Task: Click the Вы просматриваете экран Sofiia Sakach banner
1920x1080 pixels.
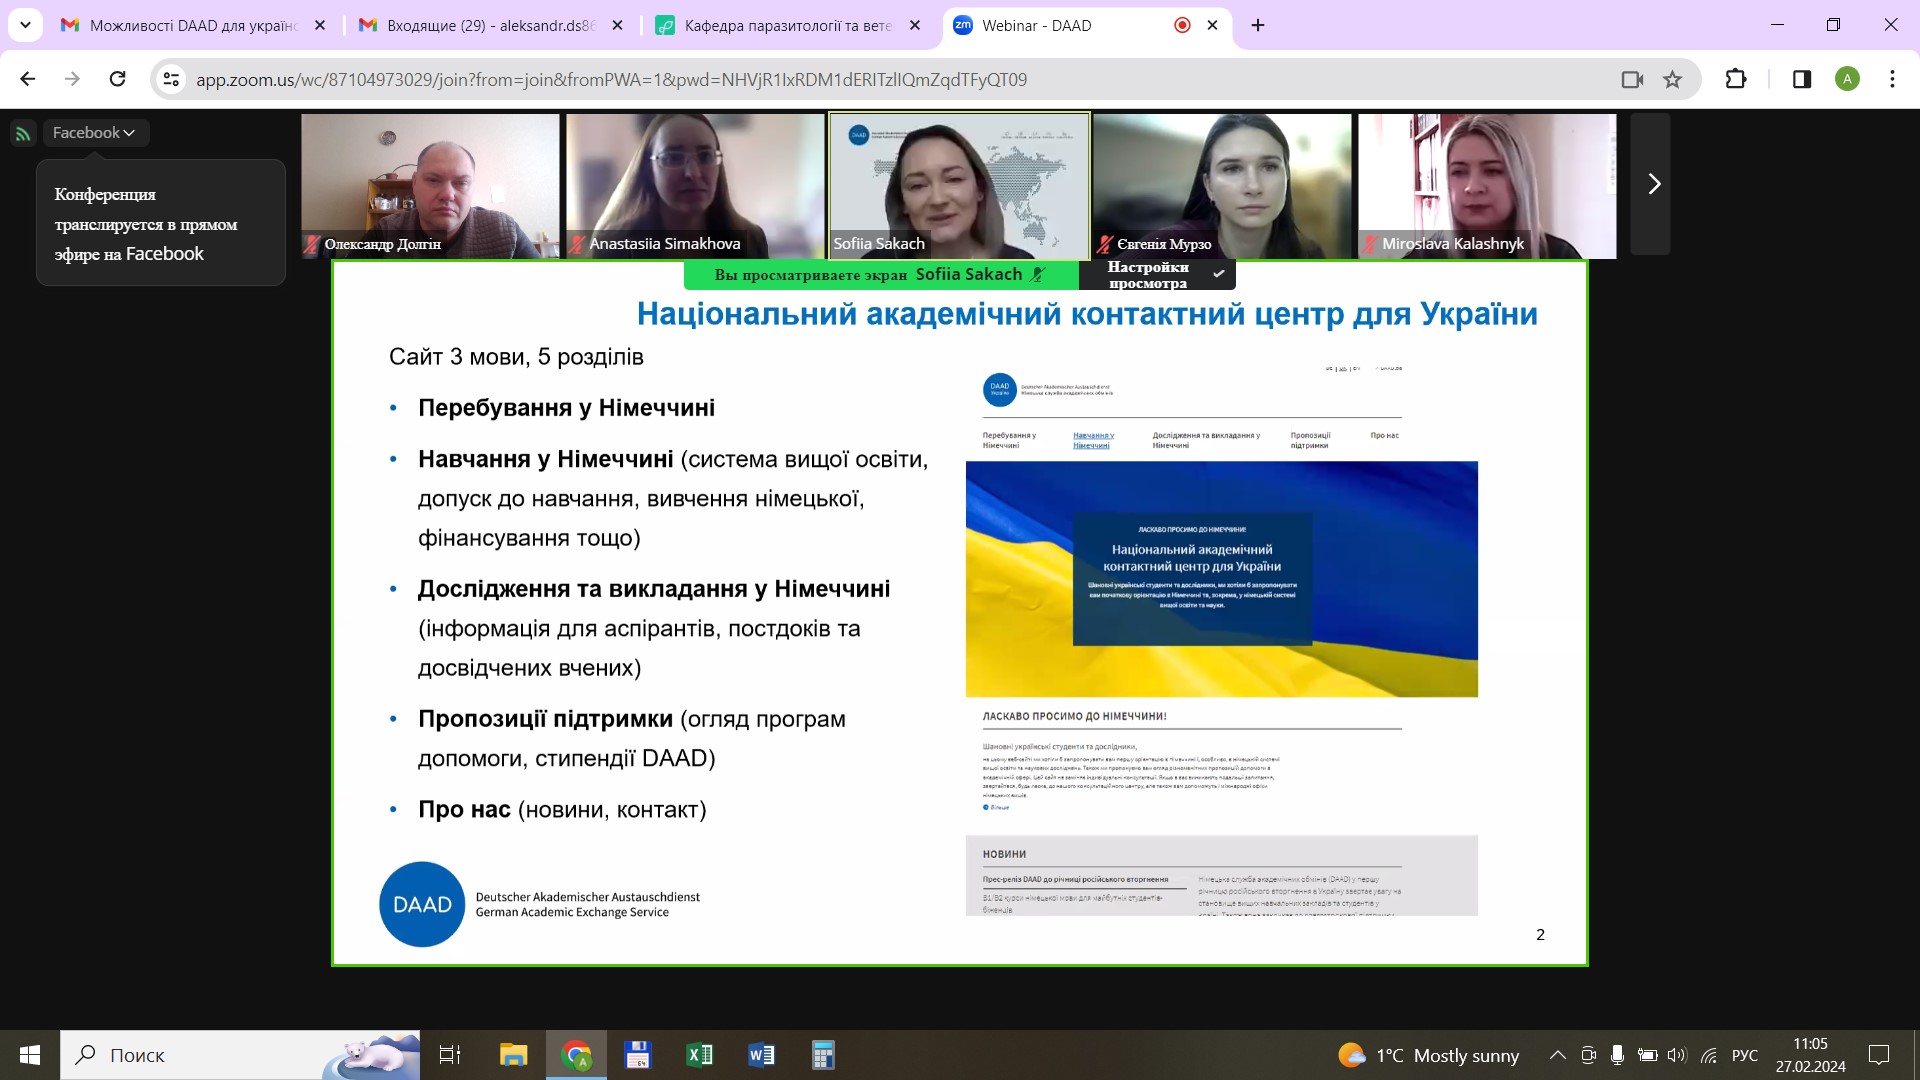Action: (881, 274)
